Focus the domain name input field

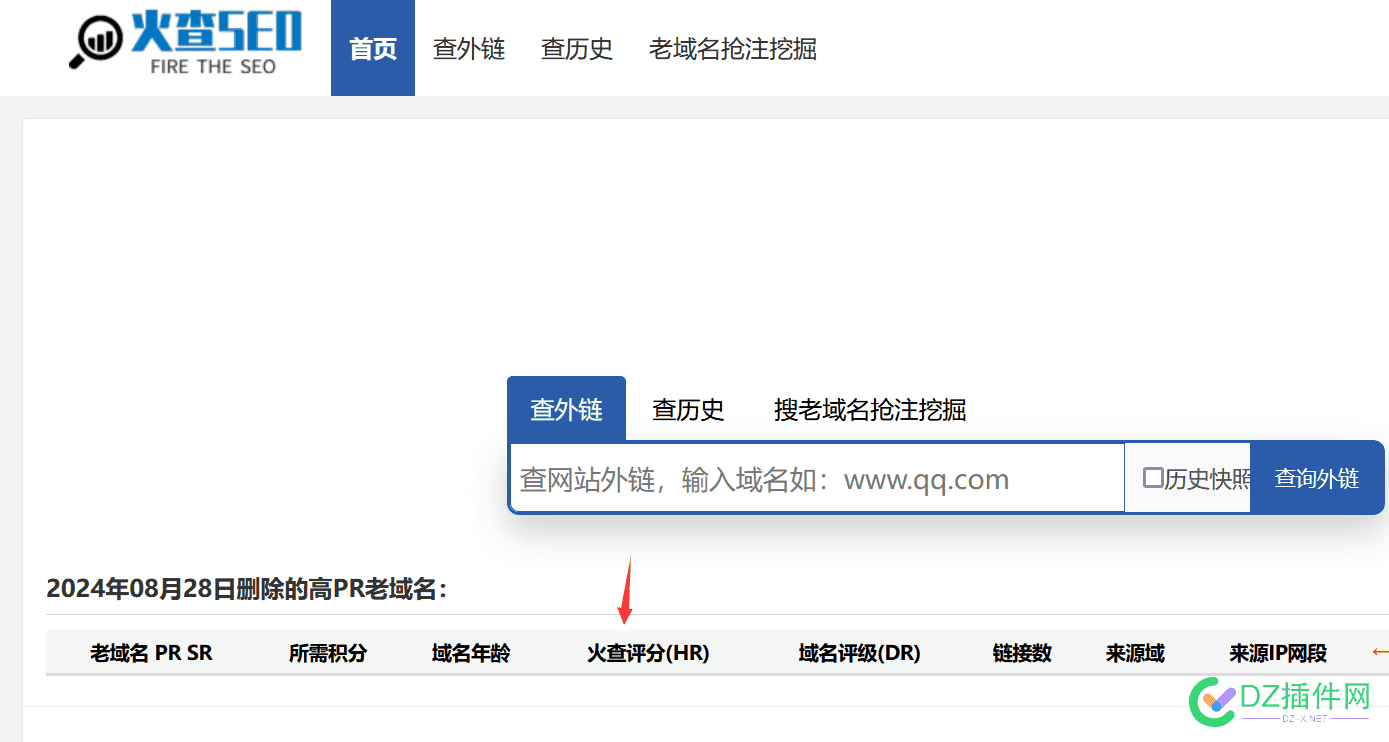(x=817, y=478)
